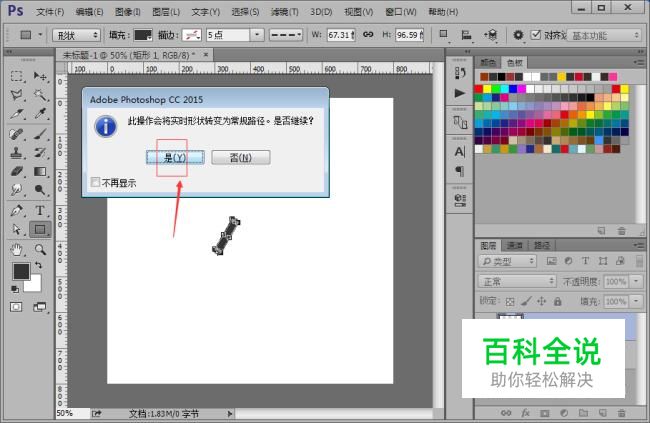The height and width of the screenshot is (423, 650).
Task: Switch to the 路径 panel tab
Action: coord(541,246)
